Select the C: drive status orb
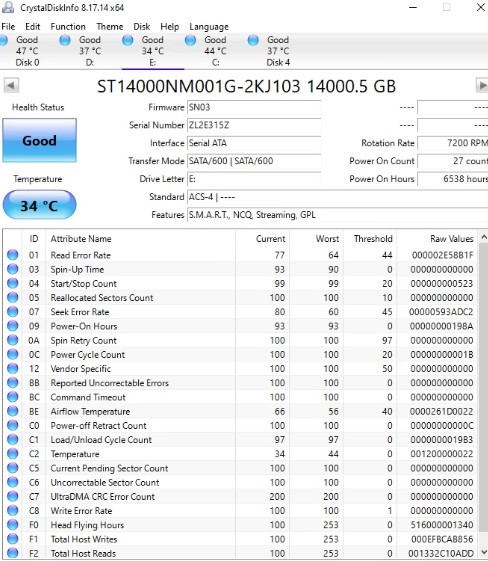Screen dimensions: 488x561 (x=190, y=40)
